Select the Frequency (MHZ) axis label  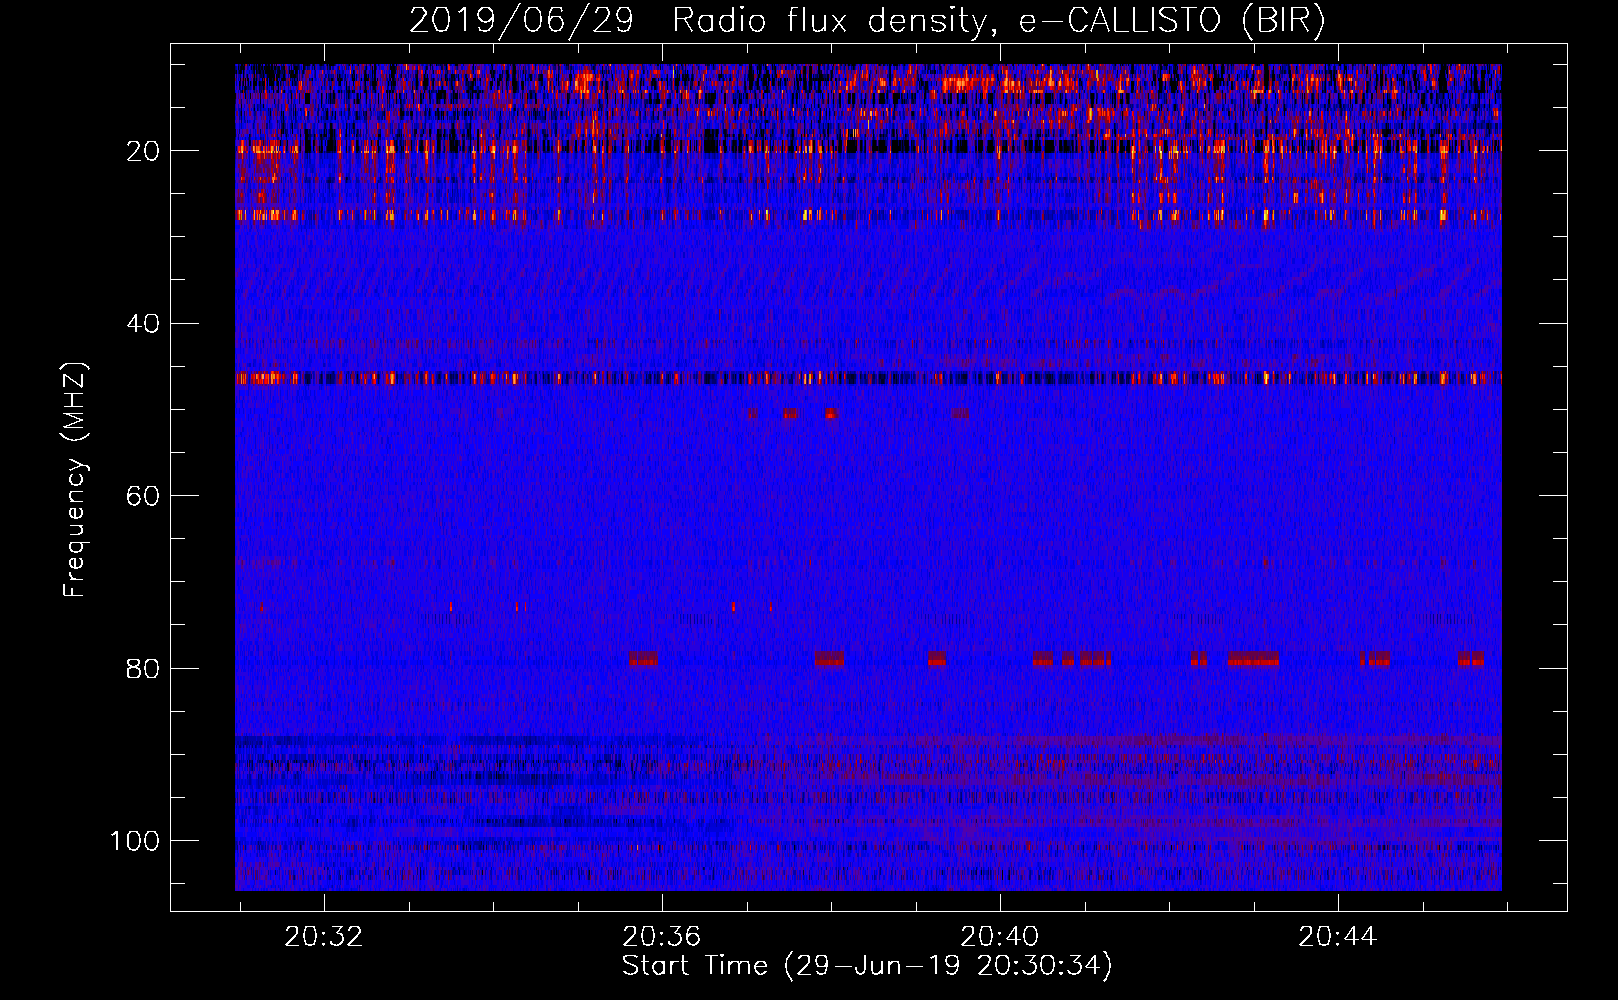coord(76,480)
